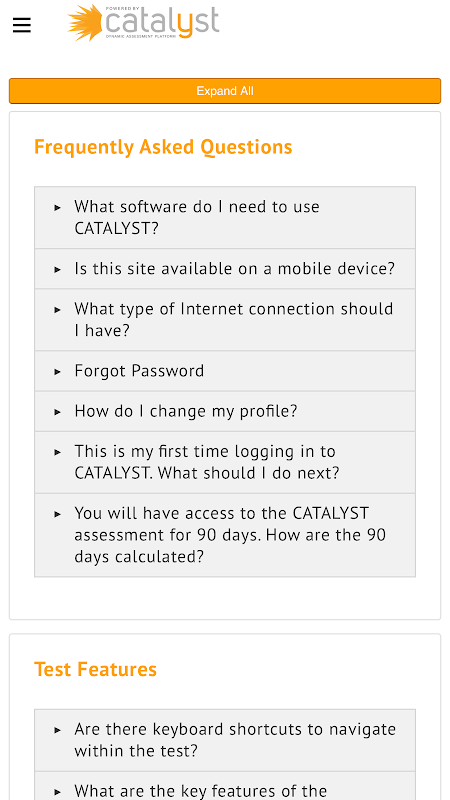Expand 'What software do I need' question
This screenshot has height=800, width=450.
[x=225, y=218]
